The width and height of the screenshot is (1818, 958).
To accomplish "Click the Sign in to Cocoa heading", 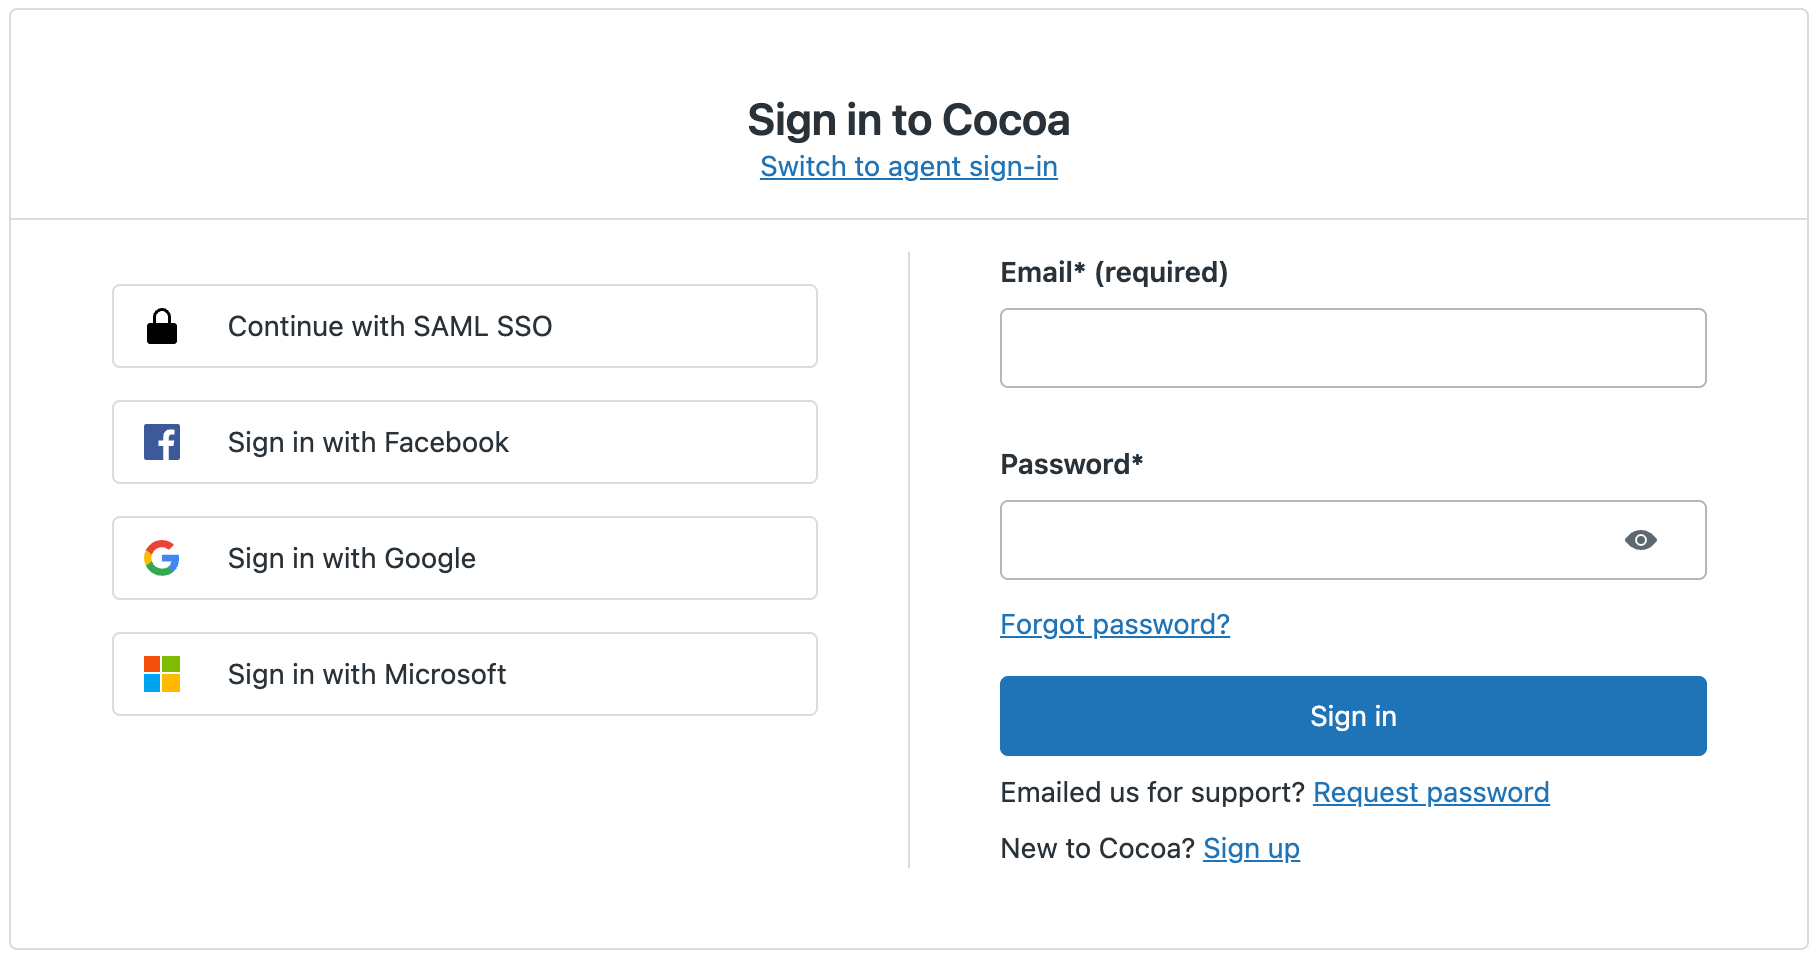I will 908,120.
